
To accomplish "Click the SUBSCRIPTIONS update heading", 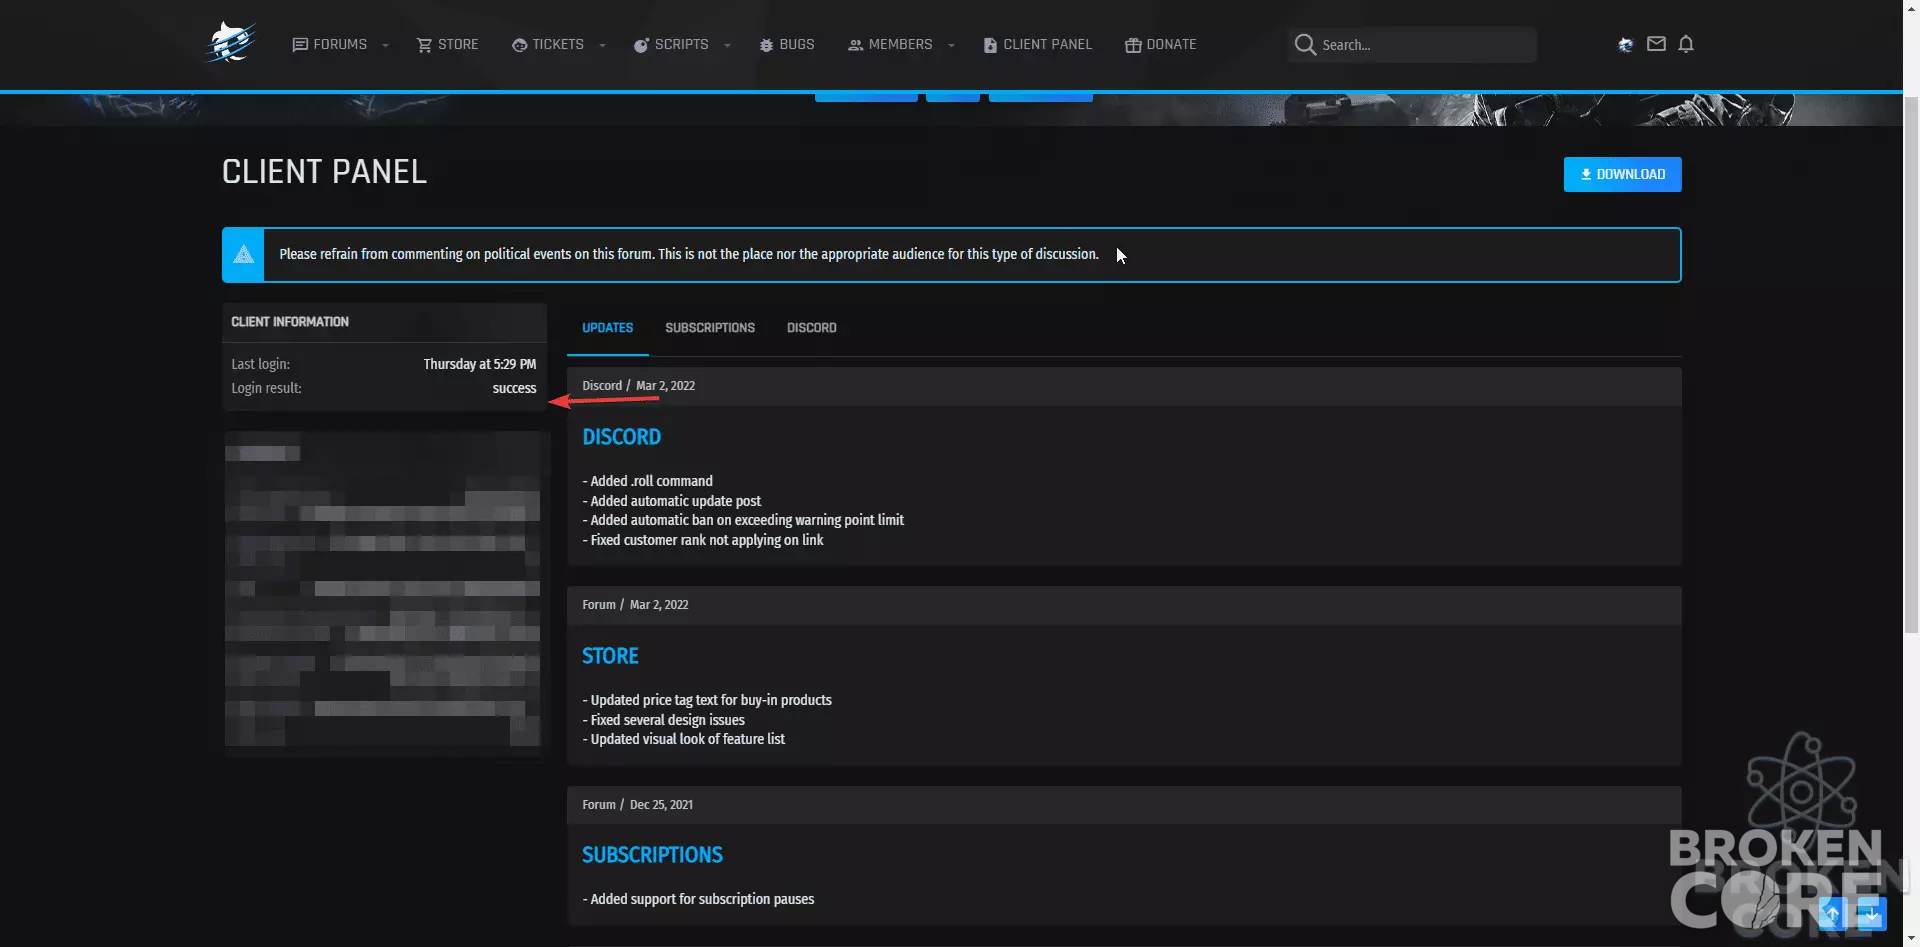I will pos(652,855).
